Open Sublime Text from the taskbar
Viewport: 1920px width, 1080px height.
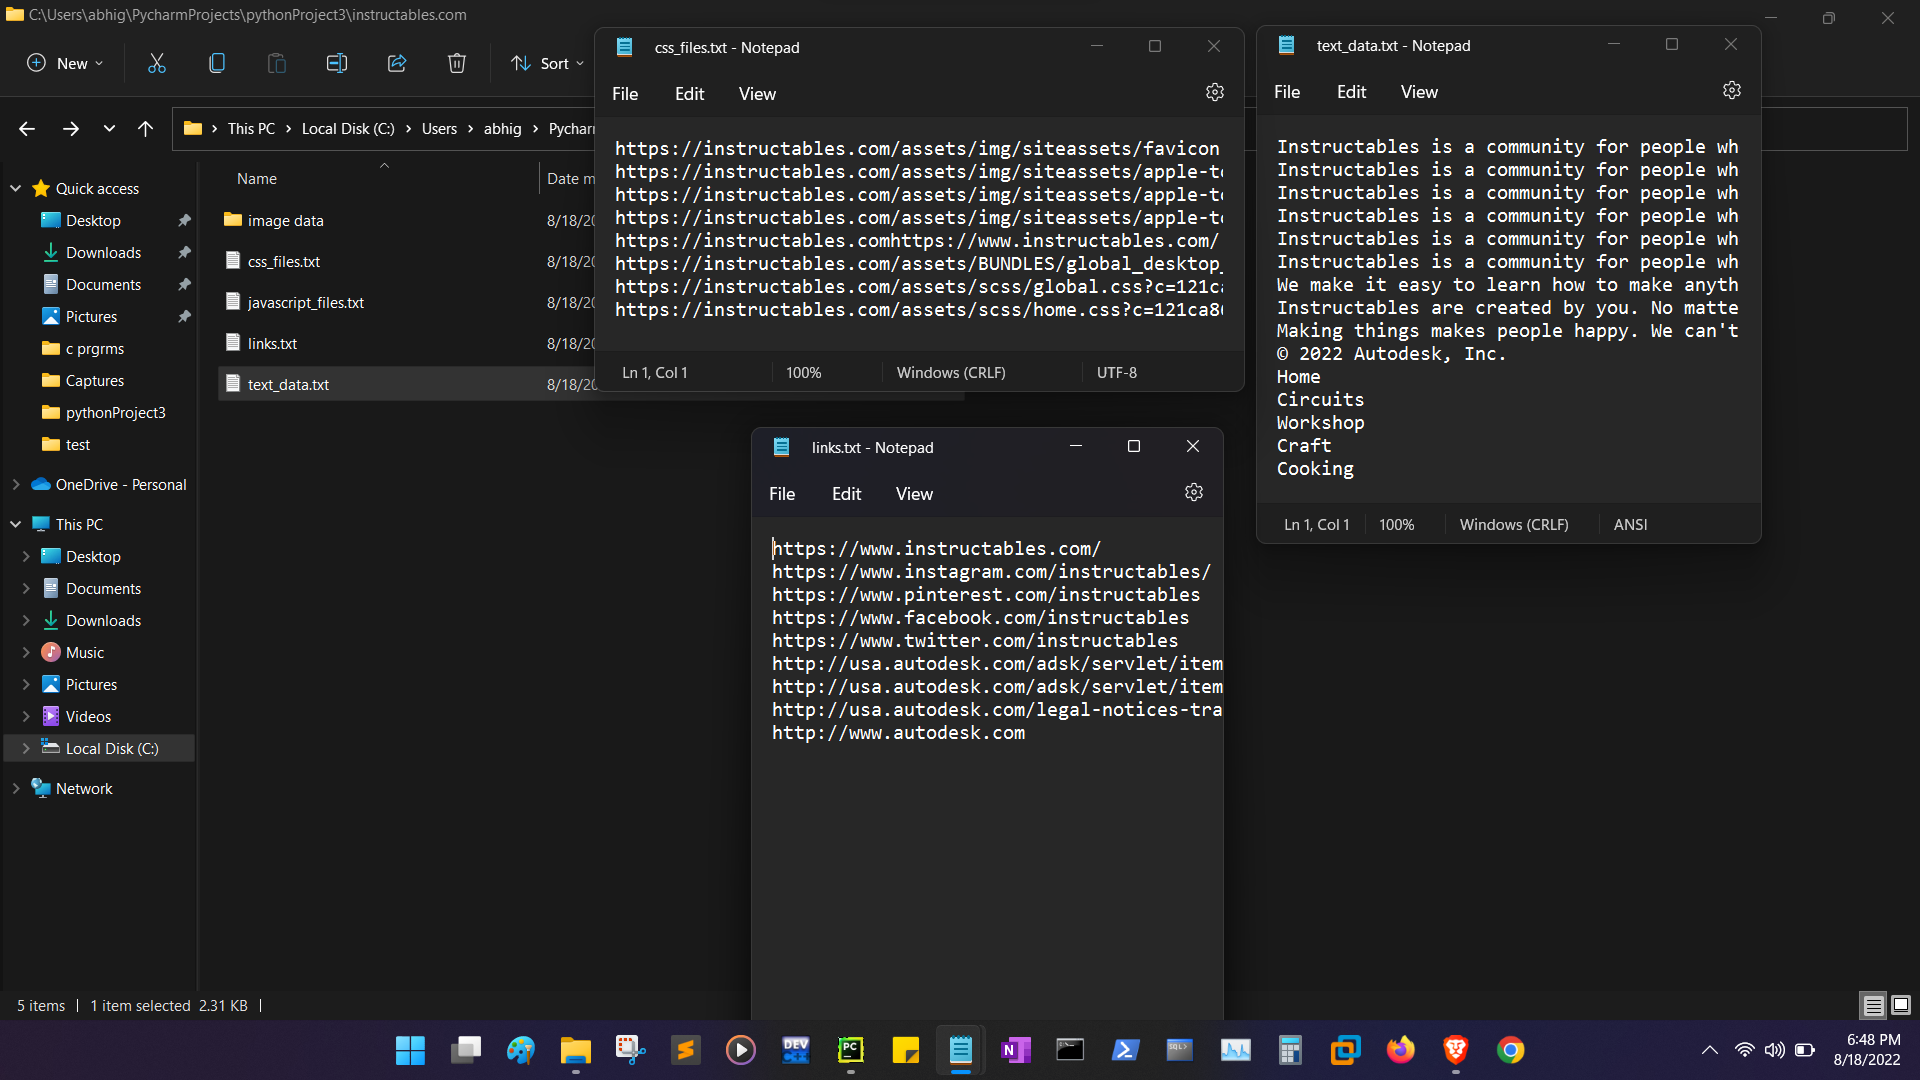[x=685, y=1050]
